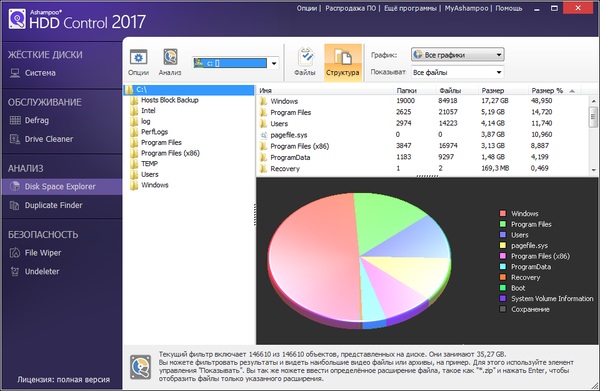Click the yellow pagefile.sys legend swatch
The image size is (600, 391).
503,246
